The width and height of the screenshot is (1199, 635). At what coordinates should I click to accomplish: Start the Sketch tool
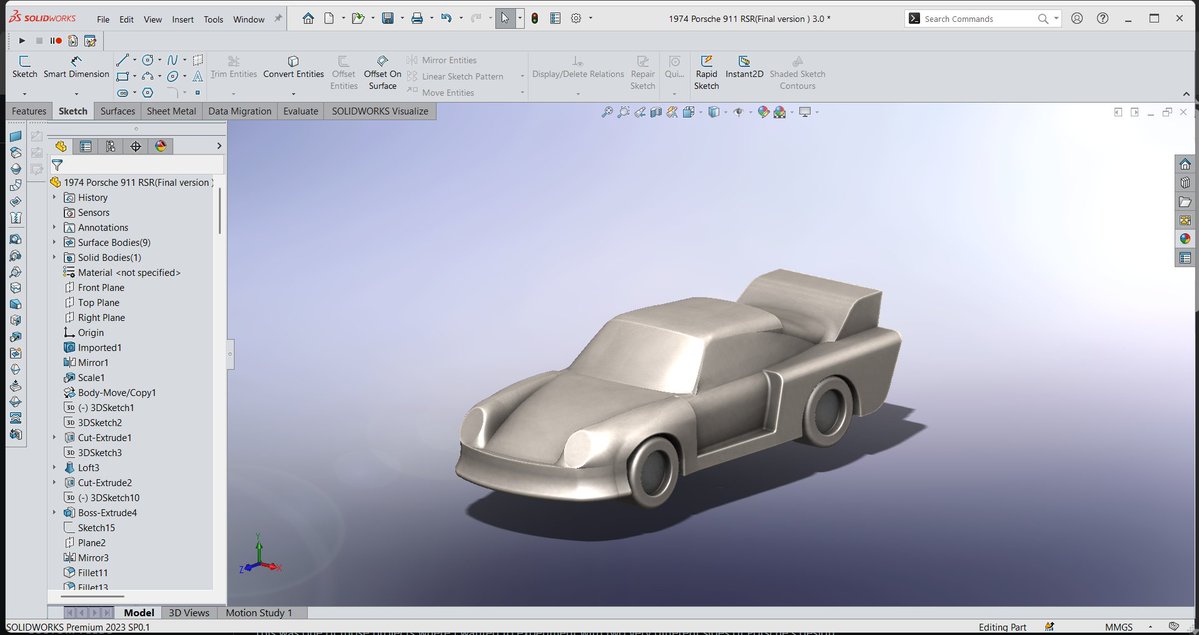[24, 67]
